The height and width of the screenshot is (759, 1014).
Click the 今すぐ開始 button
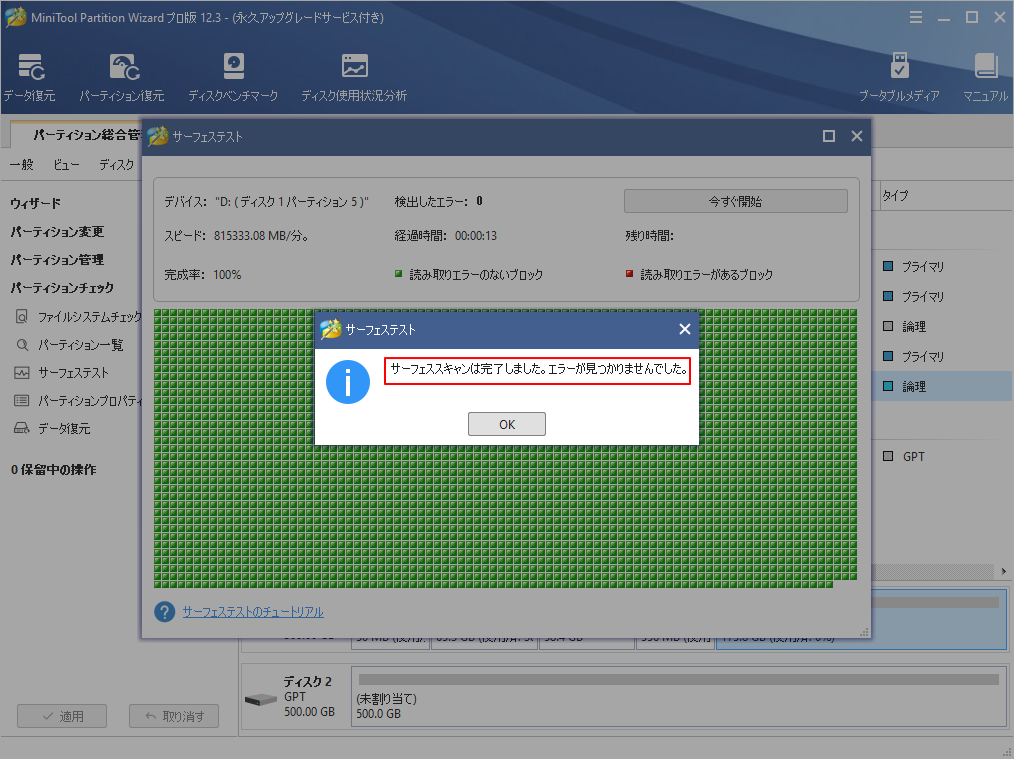coord(735,201)
